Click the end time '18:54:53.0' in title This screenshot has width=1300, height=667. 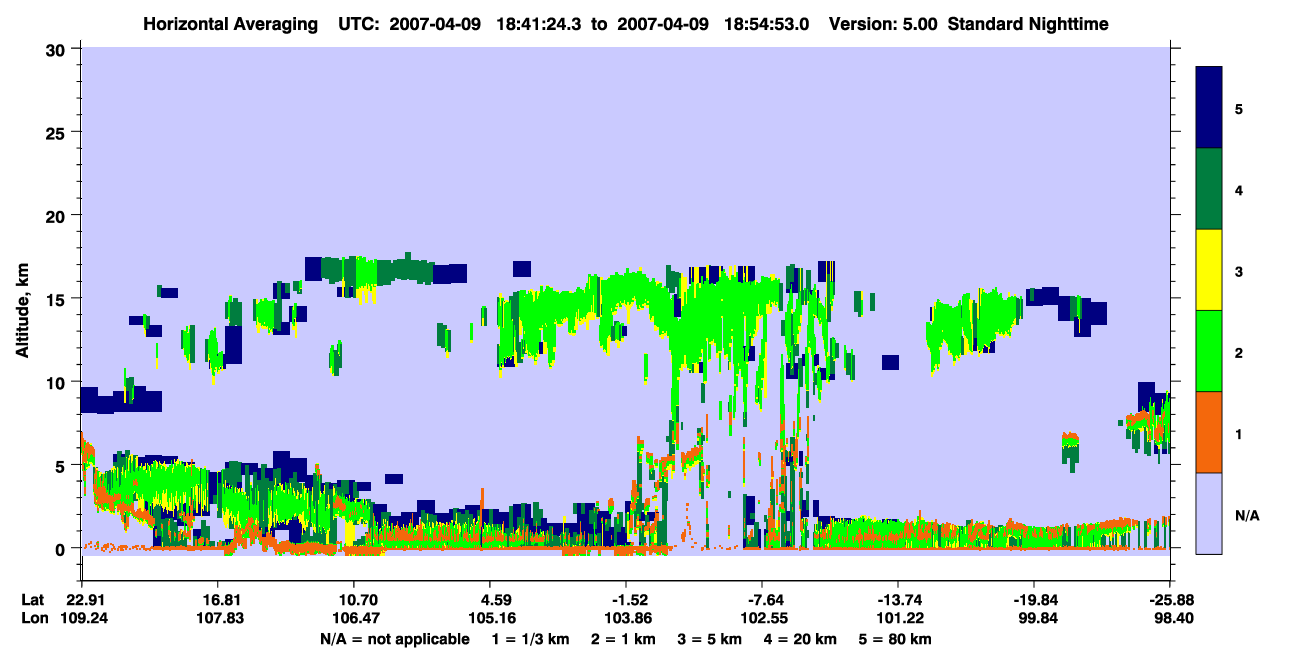pos(768,23)
